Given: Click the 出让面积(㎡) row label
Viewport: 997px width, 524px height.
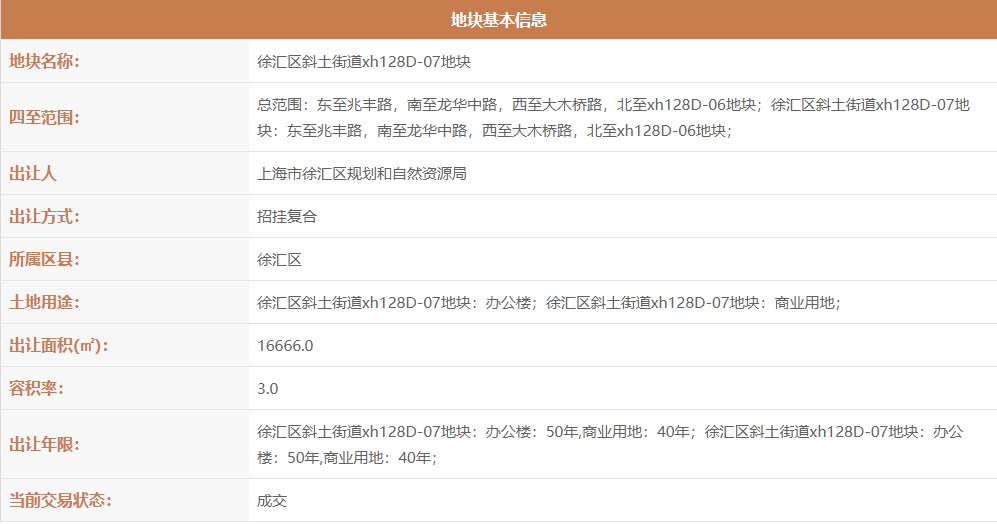Looking at the screenshot, I should [59, 345].
